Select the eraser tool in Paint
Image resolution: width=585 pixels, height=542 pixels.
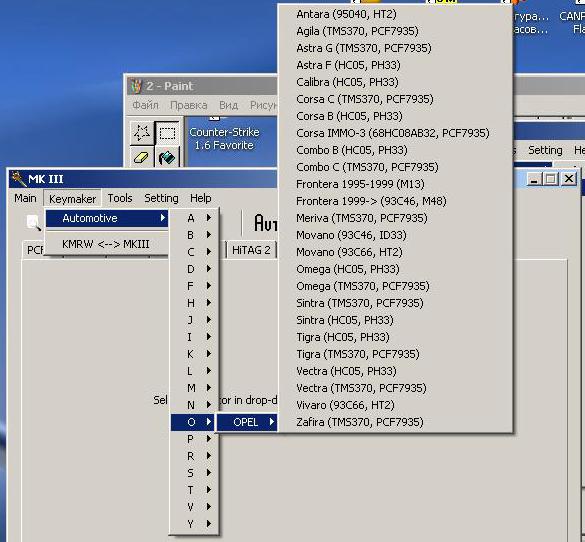click(142, 157)
